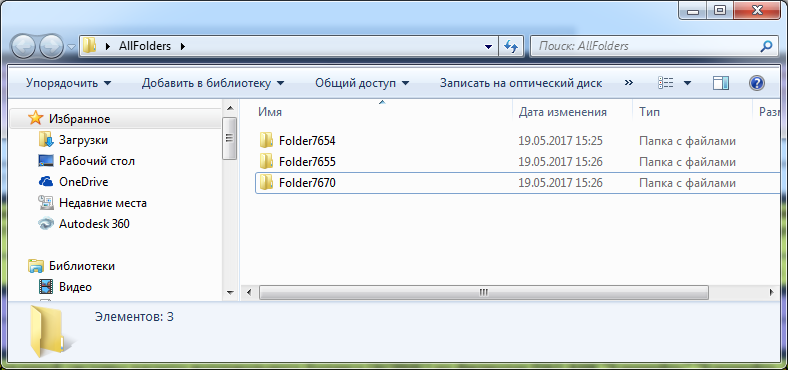Close the AllFolders window

756,10
